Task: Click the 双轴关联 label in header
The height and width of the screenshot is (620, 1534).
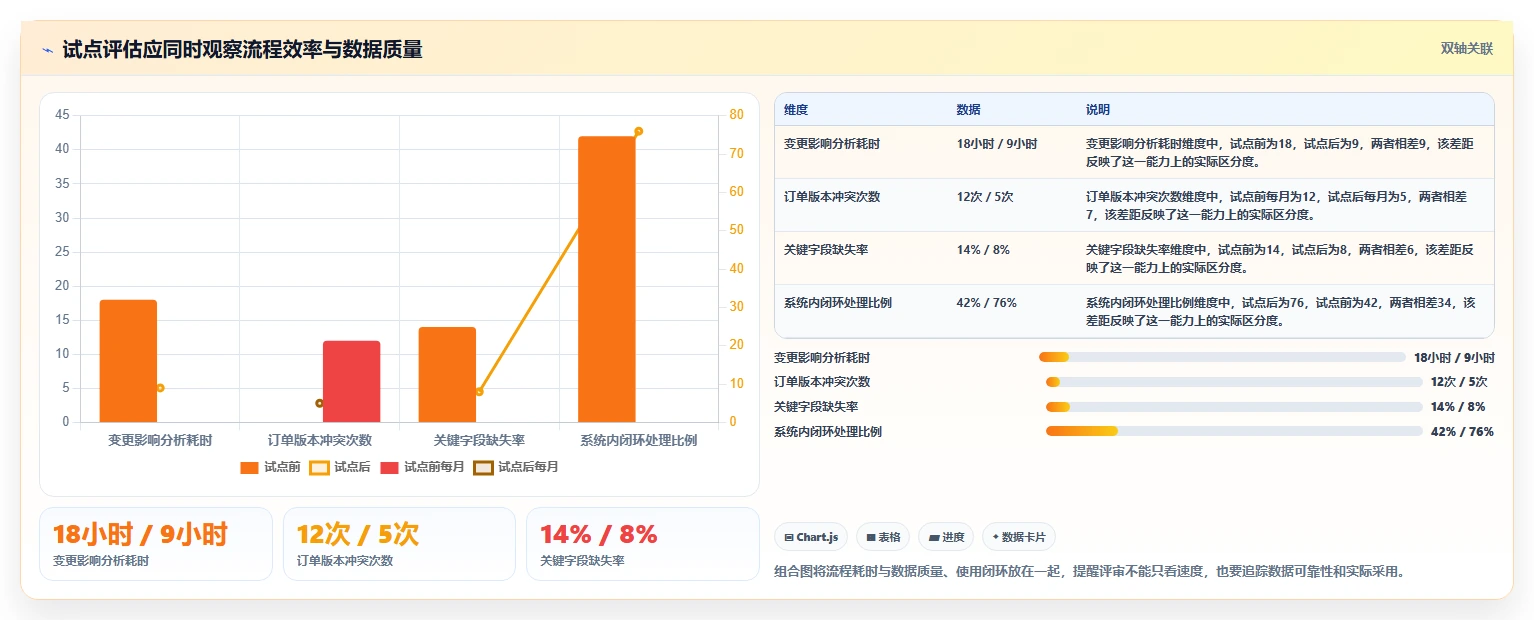Action: pos(1467,49)
